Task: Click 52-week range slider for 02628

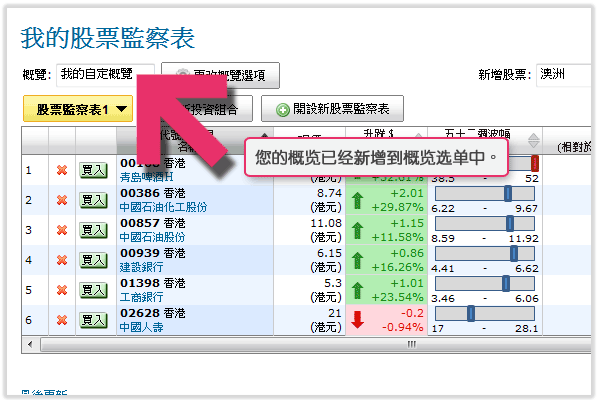Action: point(471,313)
